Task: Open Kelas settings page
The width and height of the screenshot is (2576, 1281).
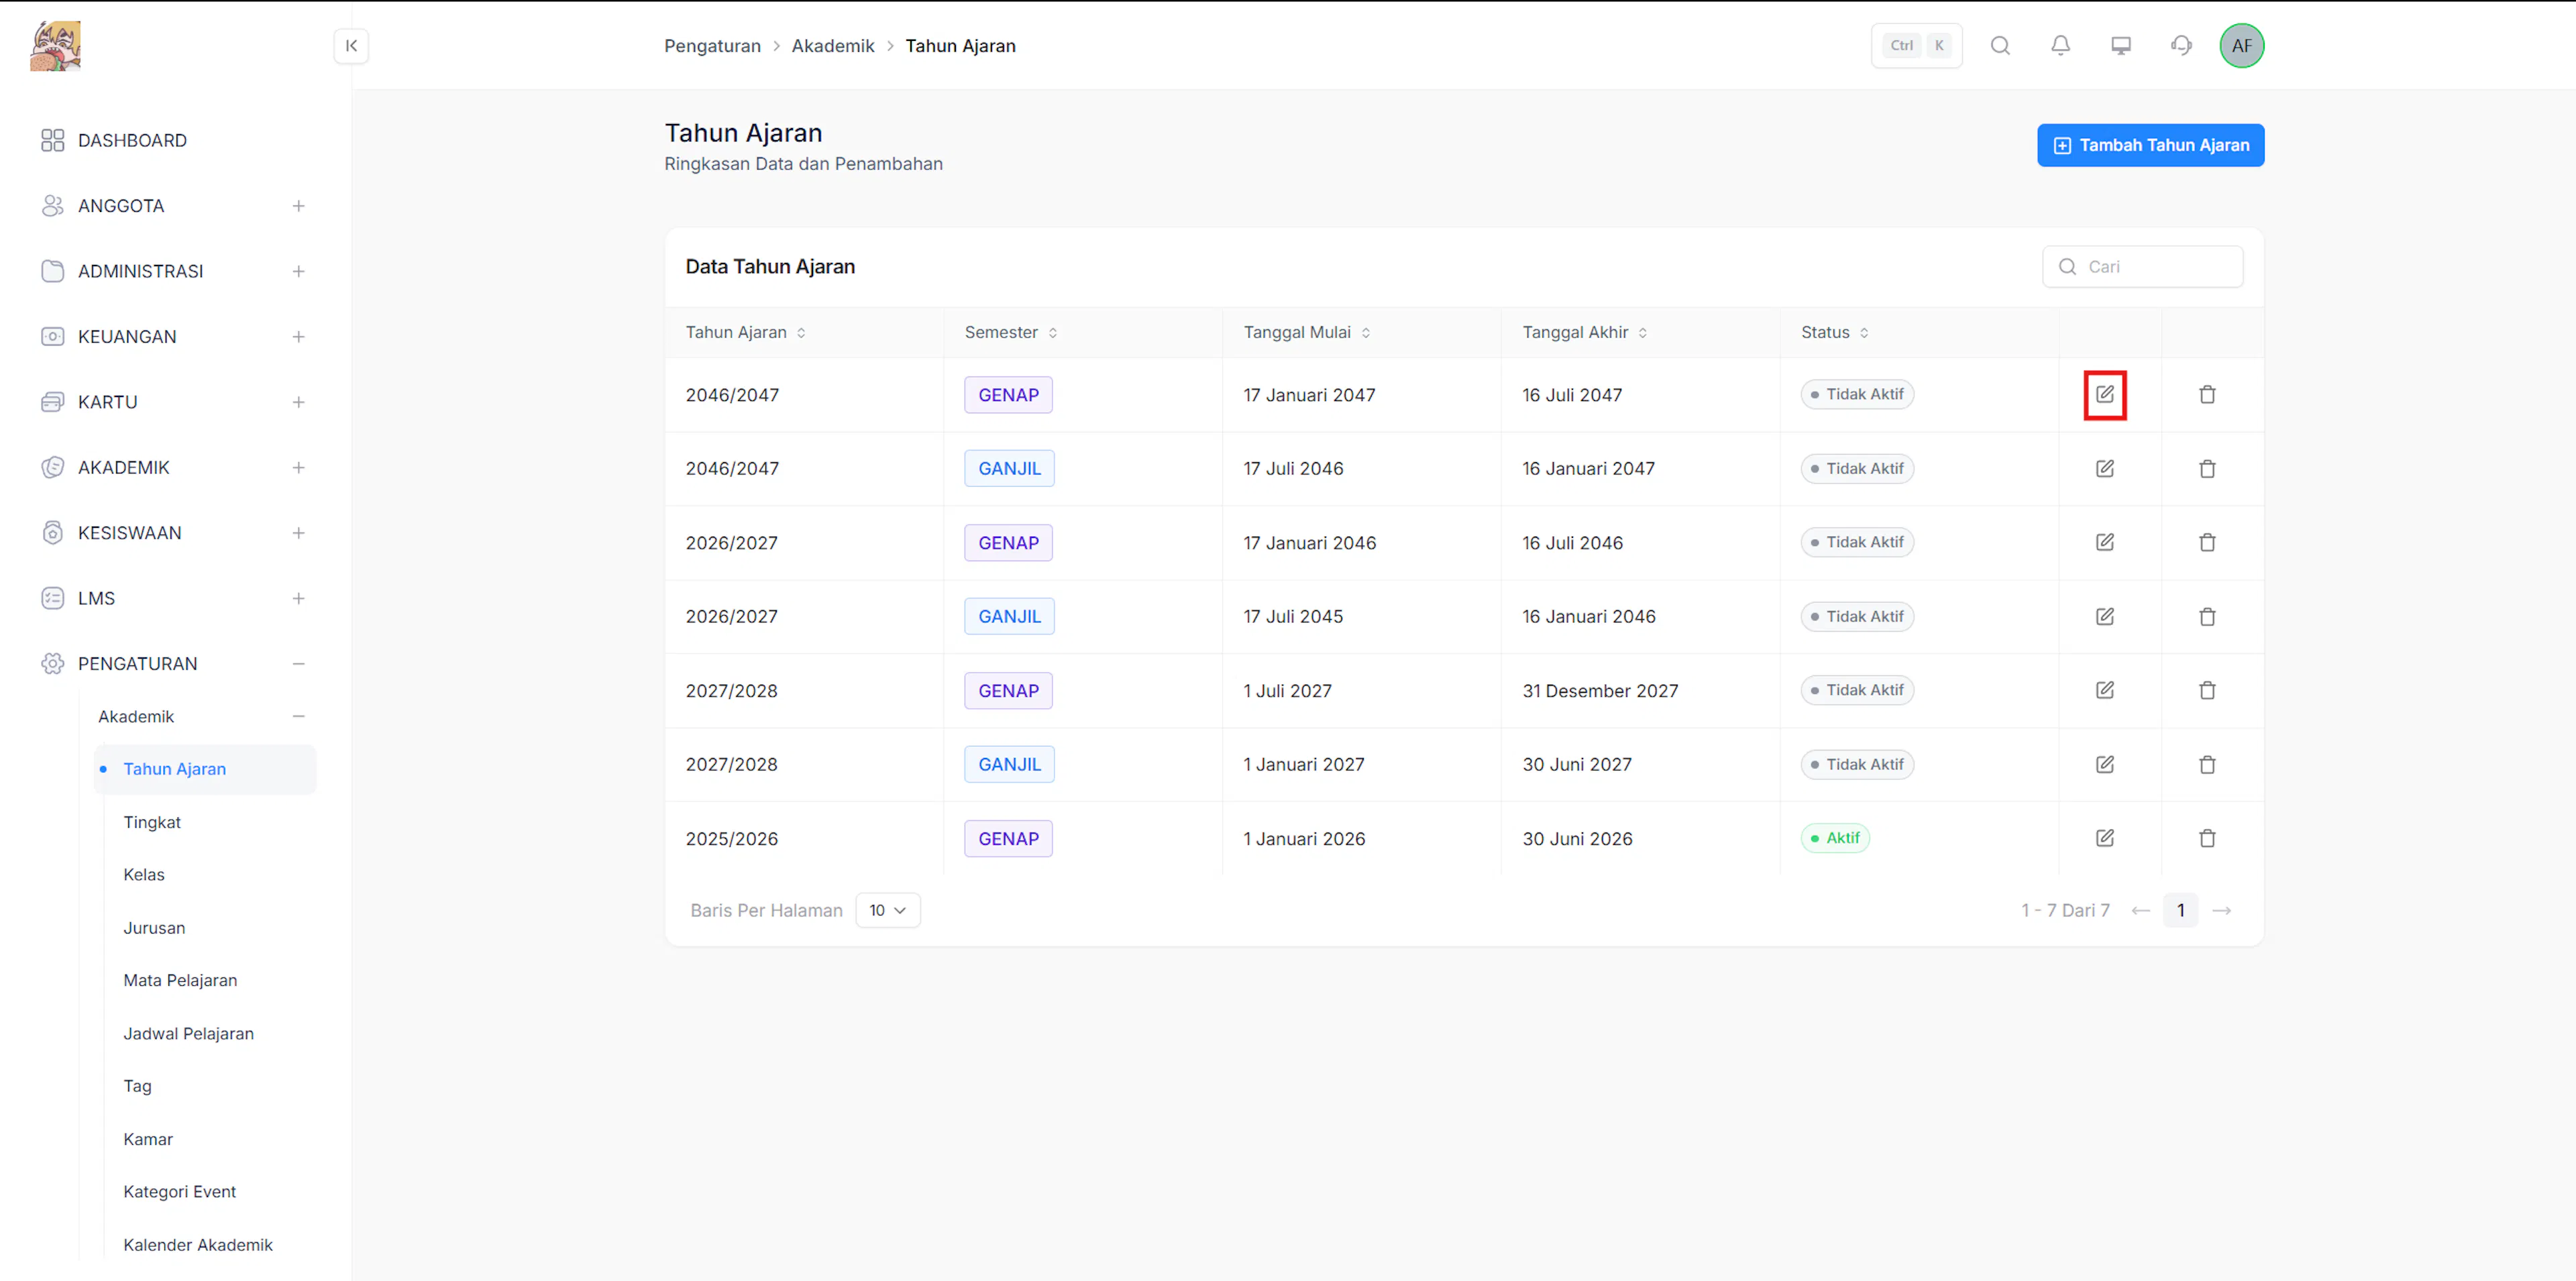Action: click(144, 875)
